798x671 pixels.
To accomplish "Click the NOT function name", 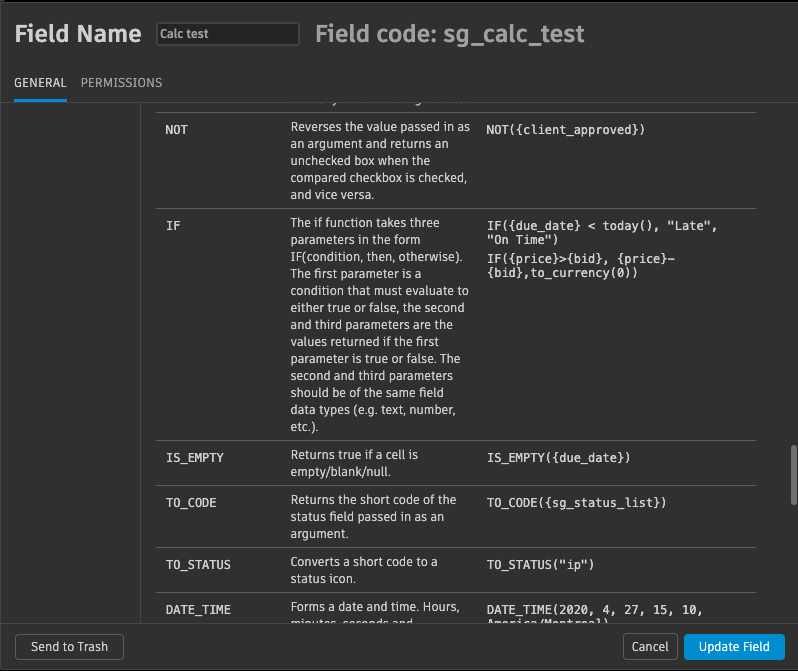I will [177, 130].
